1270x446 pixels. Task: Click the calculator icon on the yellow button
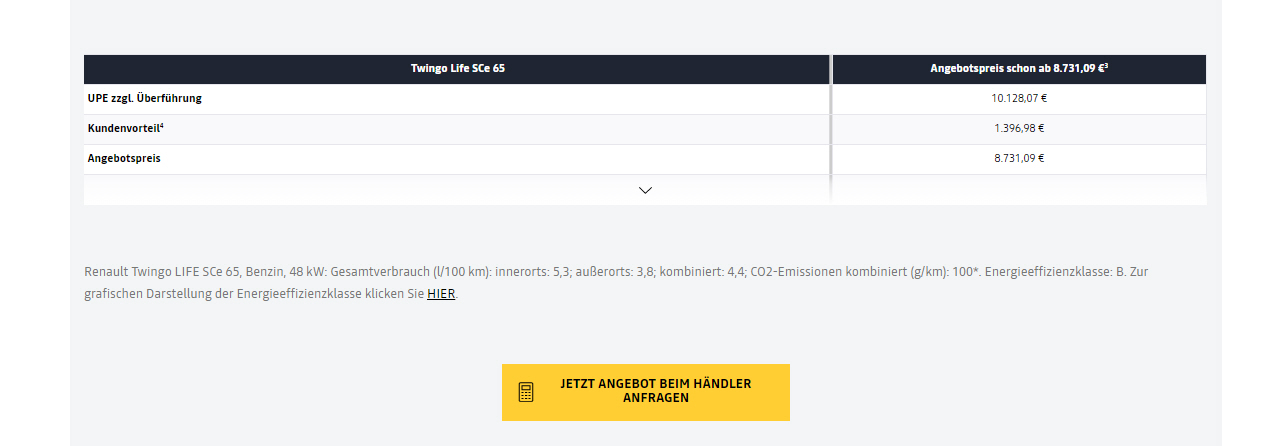[526, 392]
